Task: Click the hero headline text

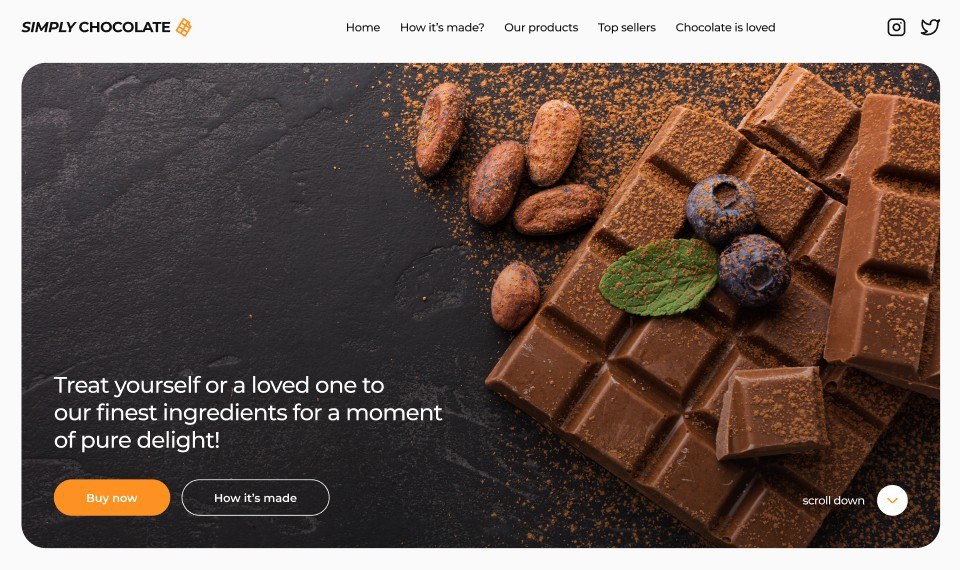Action: 248,413
